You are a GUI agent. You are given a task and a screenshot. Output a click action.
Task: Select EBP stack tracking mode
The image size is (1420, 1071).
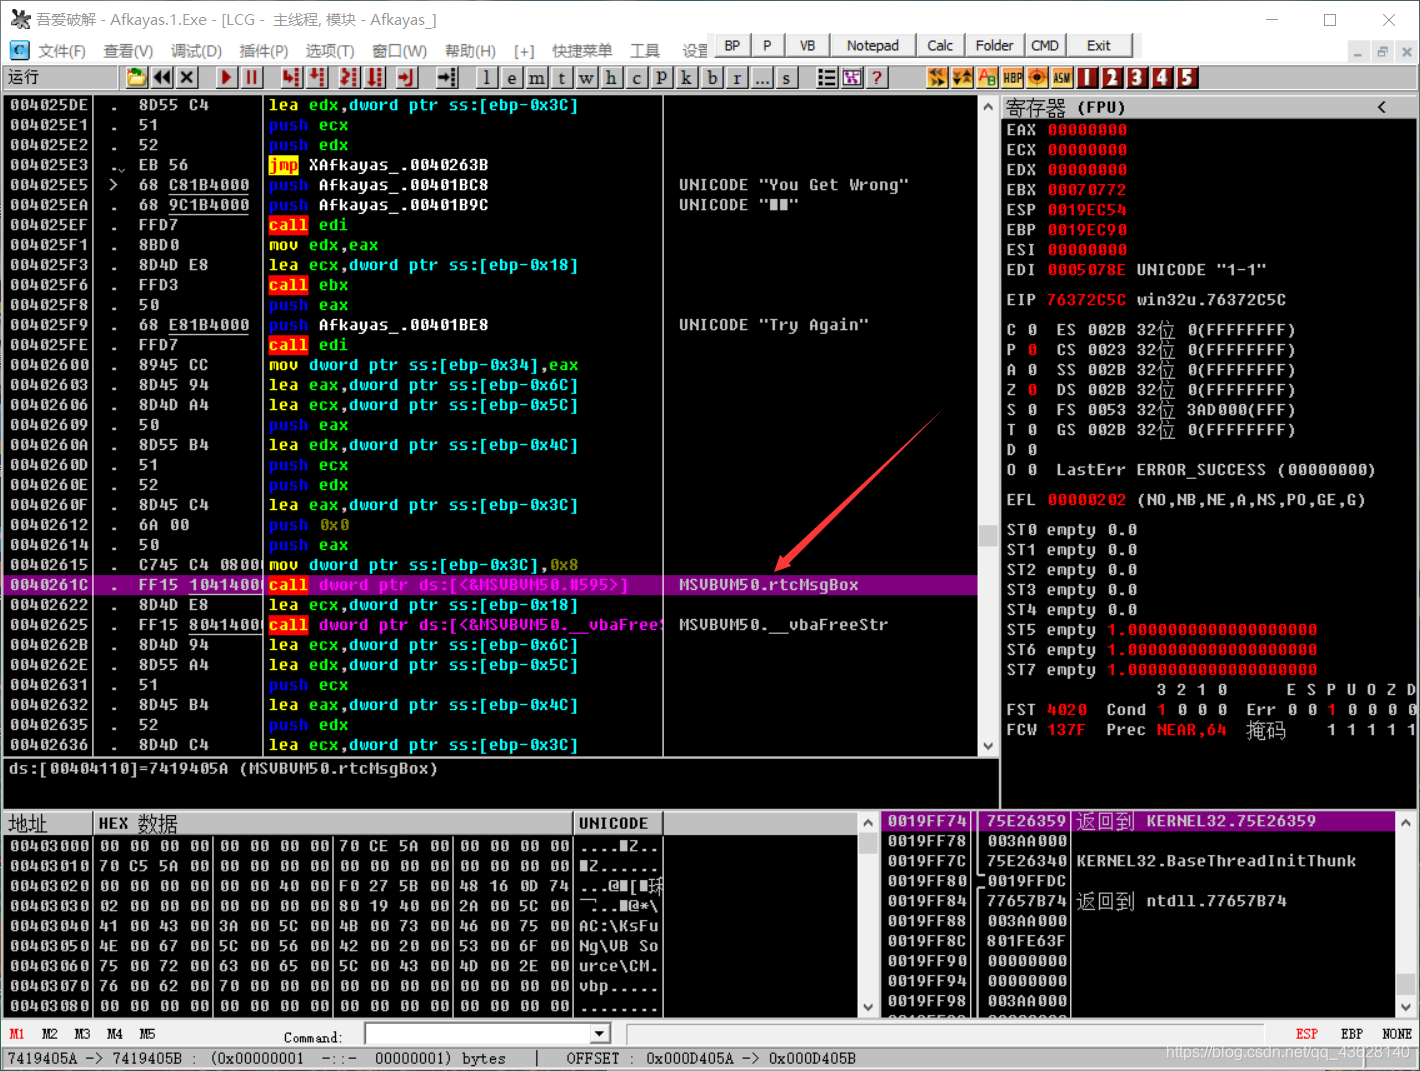click(x=1352, y=1034)
